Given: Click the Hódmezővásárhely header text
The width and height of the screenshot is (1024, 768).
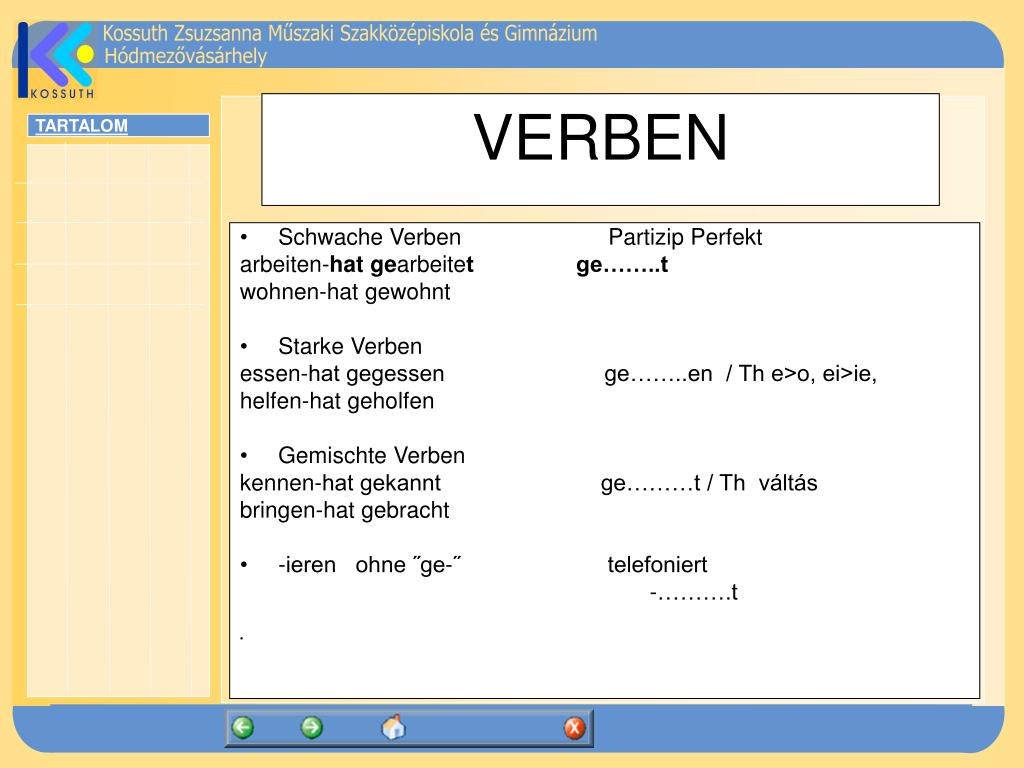Looking at the screenshot, I should tap(185, 56).
